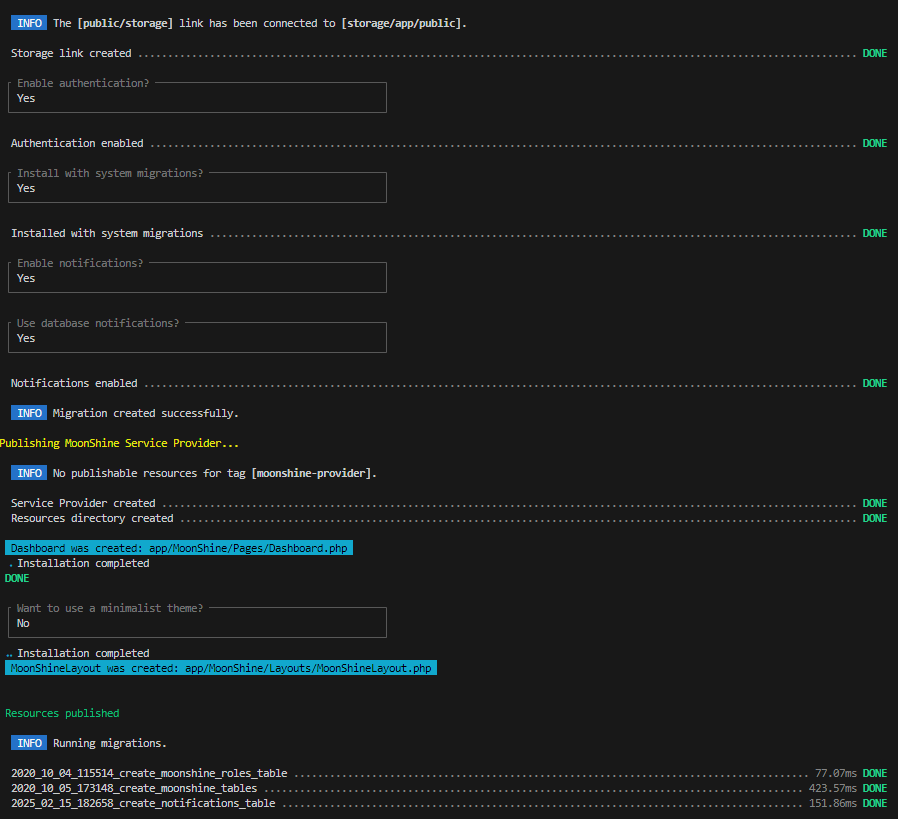
Task: Click the create_moonshine_roles_table migration name
Action: (149, 773)
